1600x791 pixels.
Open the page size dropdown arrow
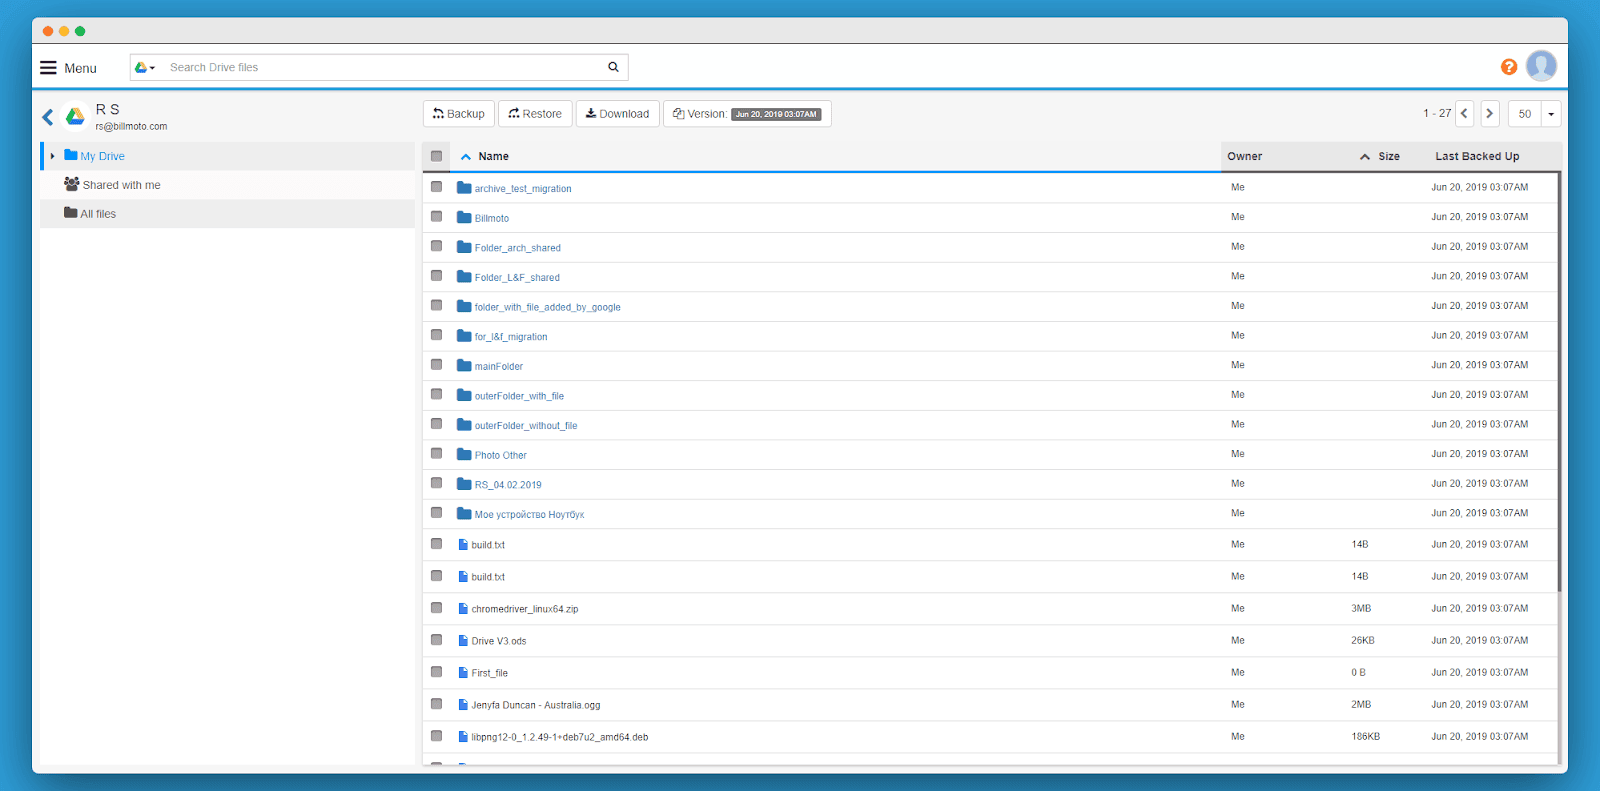[1551, 114]
